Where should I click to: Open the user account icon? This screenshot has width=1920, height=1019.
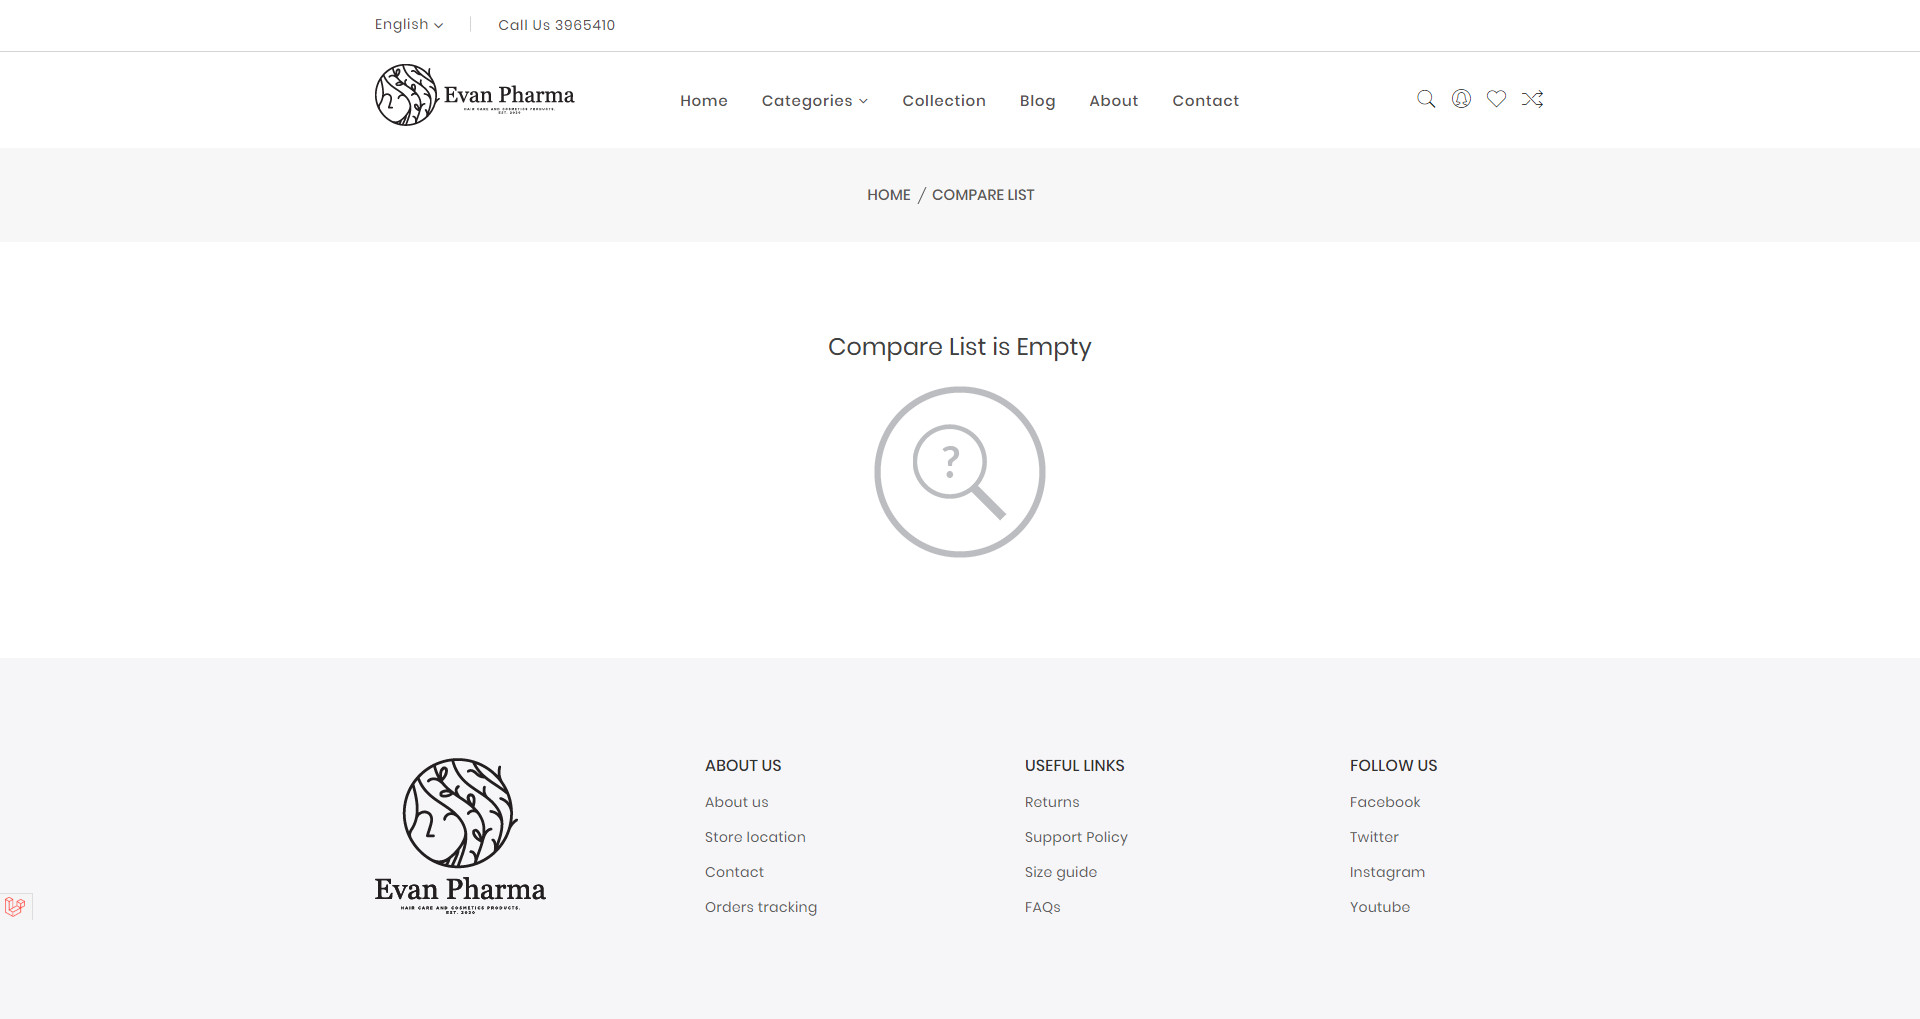pyautogui.click(x=1461, y=99)
